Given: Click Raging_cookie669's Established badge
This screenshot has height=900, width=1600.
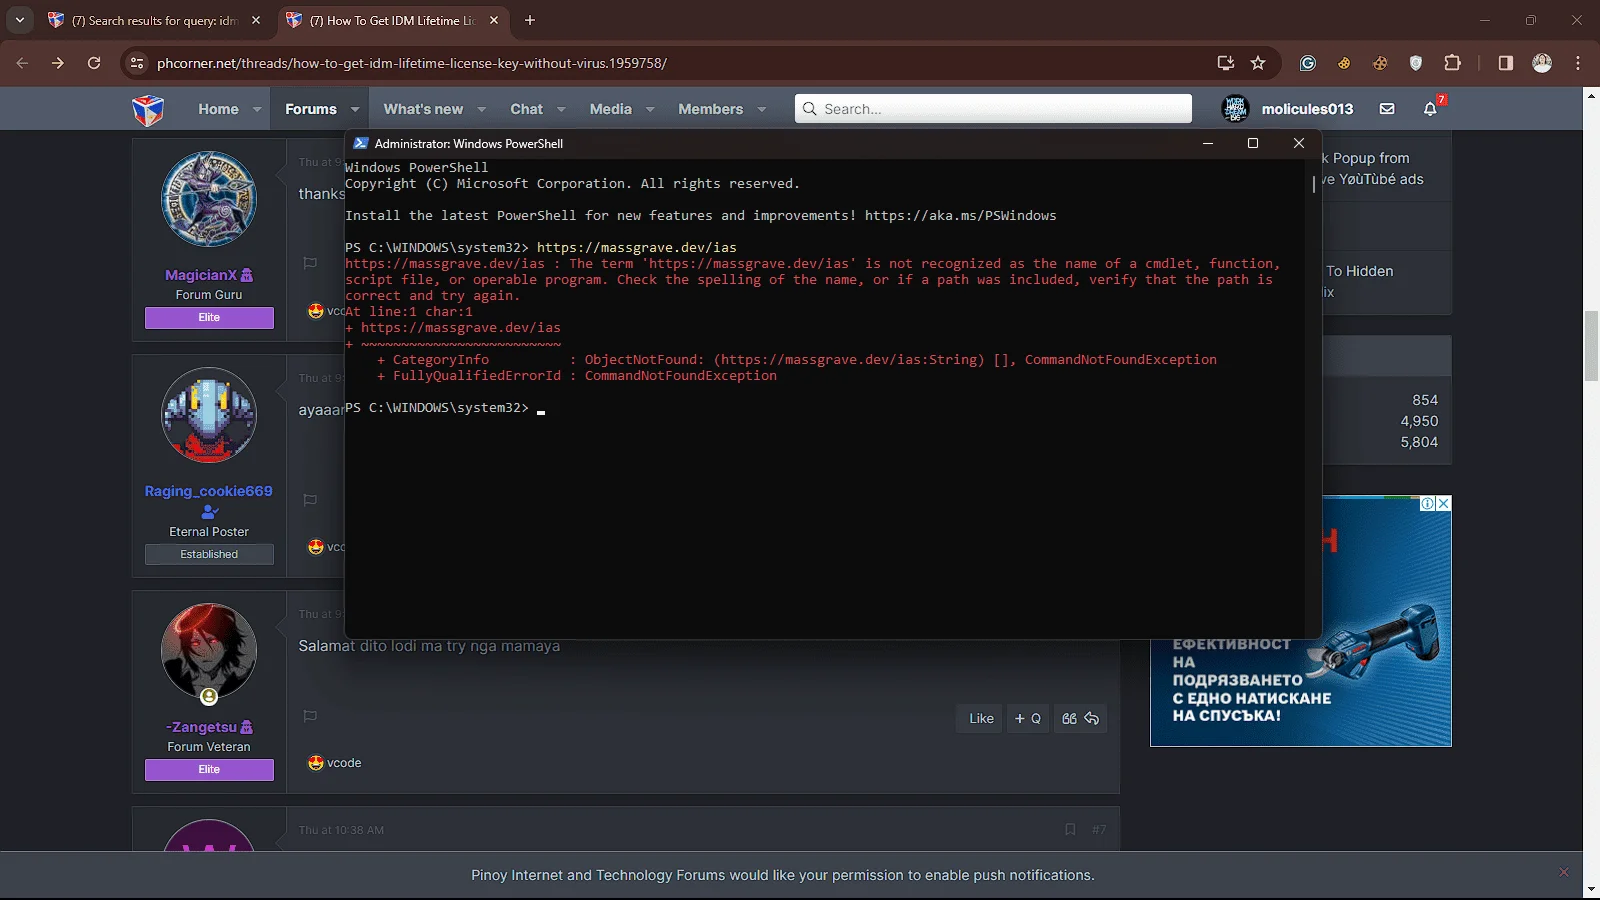Looking at the screenshot, I should (209, 554).
